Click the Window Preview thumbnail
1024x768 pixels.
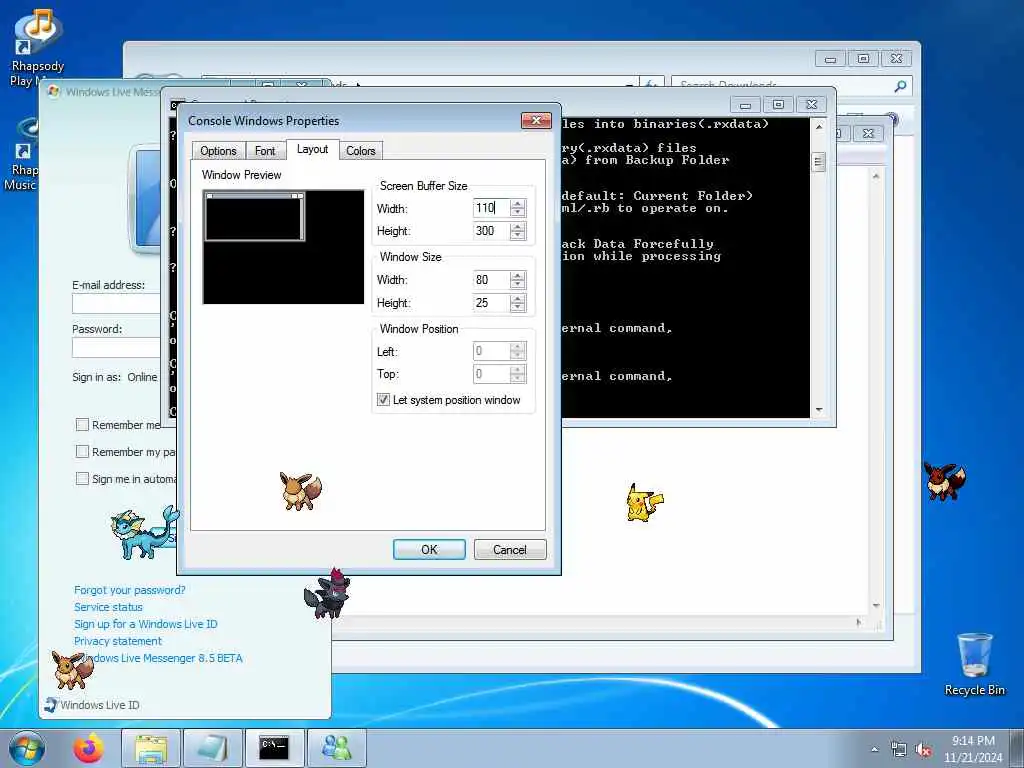coord(283,247)
